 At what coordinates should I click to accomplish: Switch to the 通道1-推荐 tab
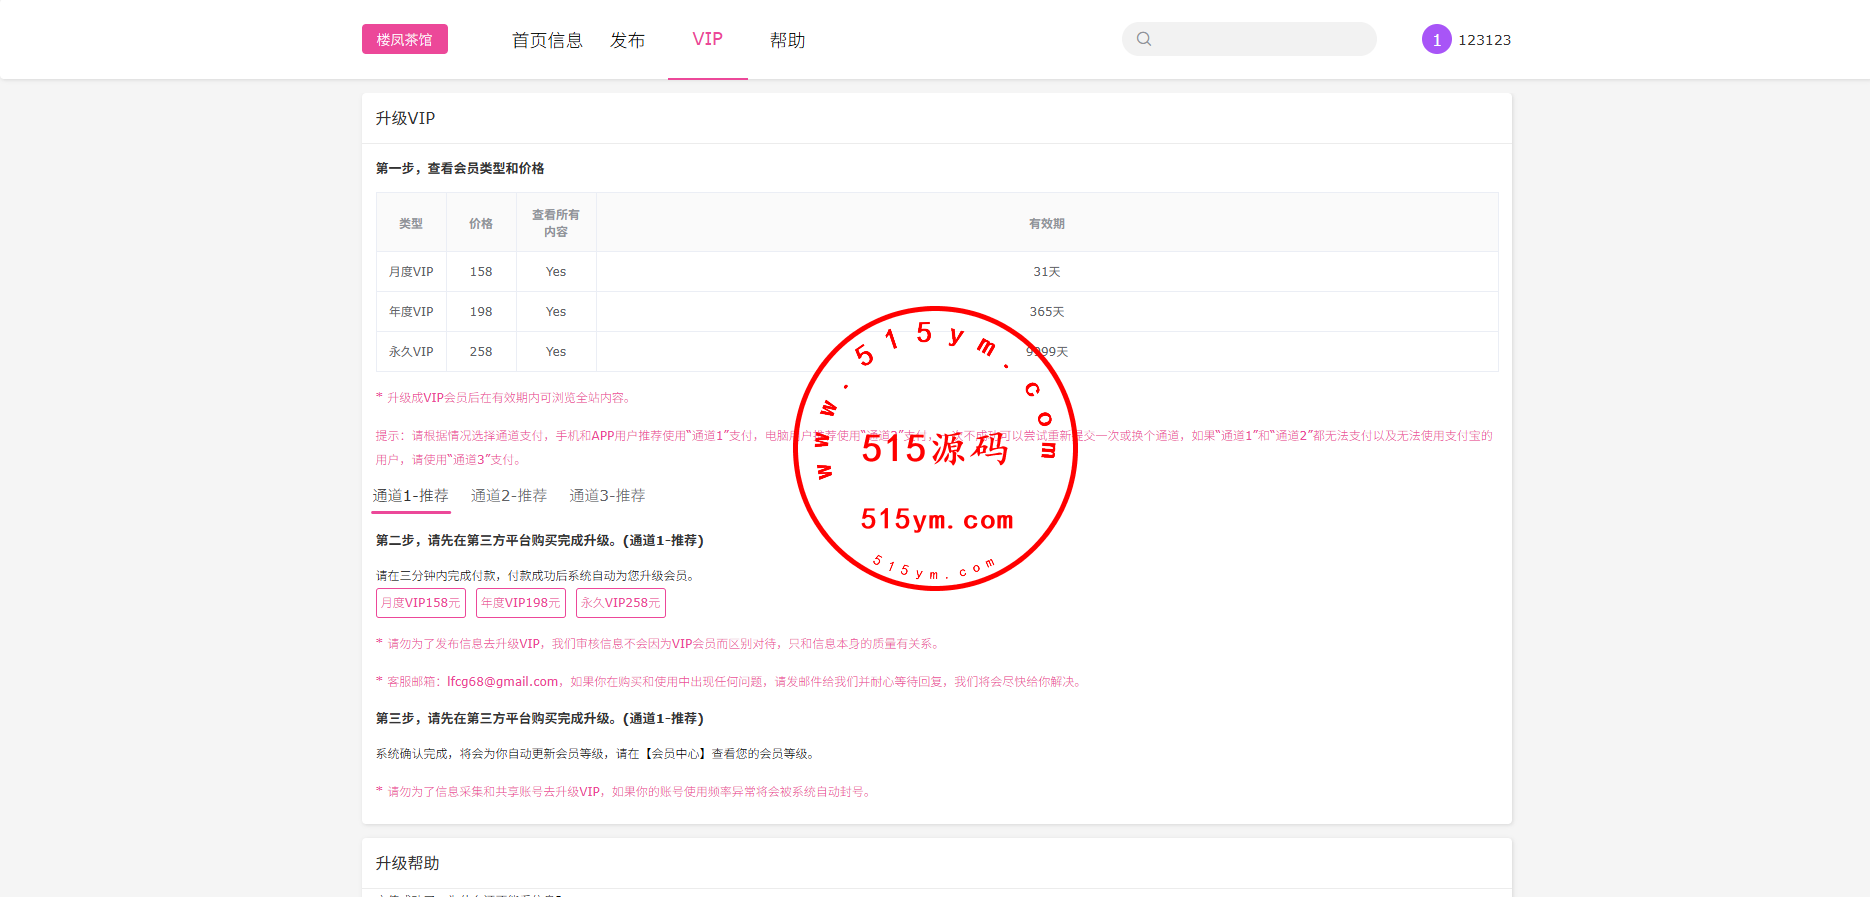(x=410, y=496)
